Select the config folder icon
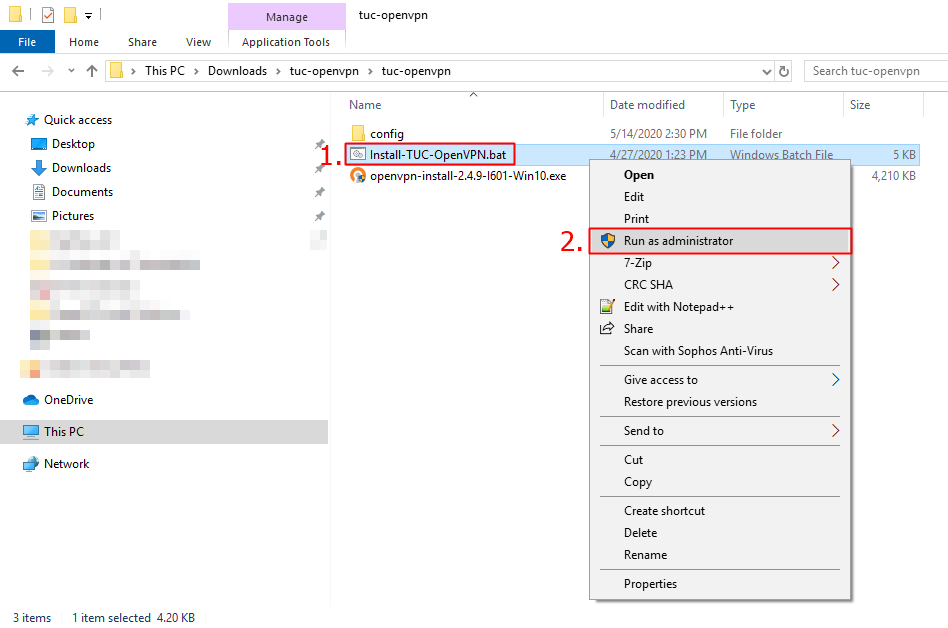This screenshot has height=628, width=948. tap(359, 133)
